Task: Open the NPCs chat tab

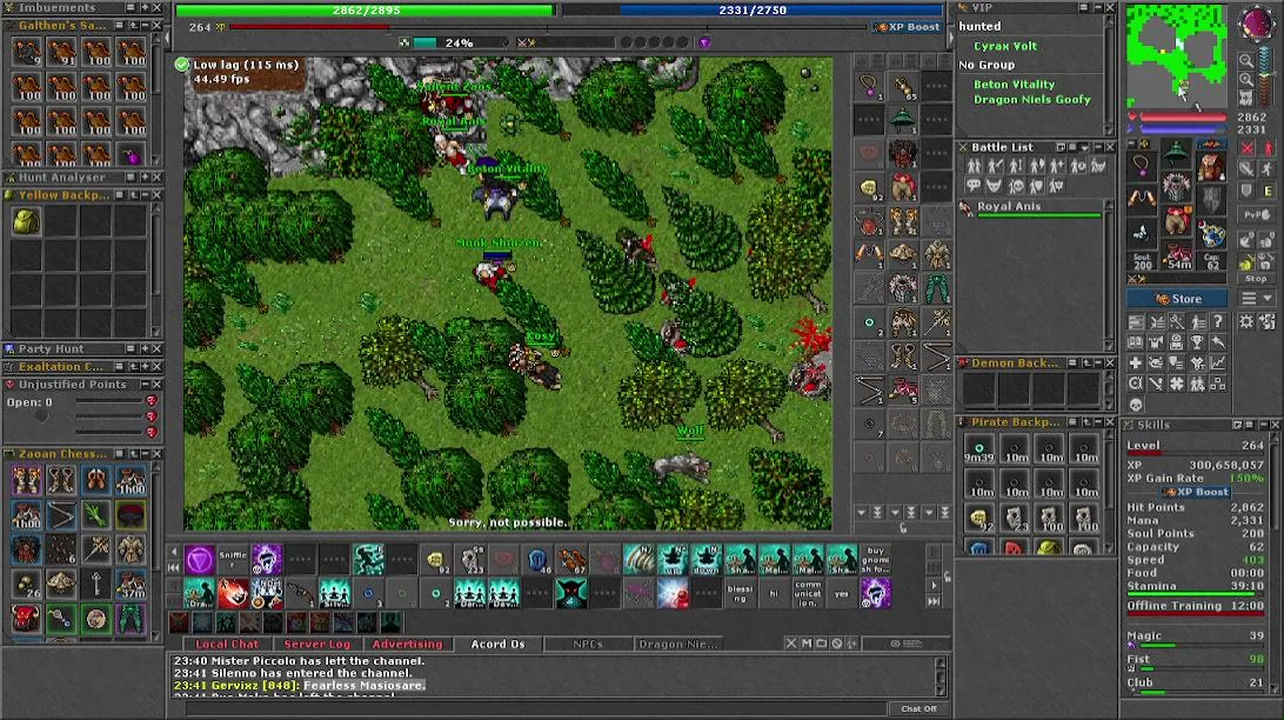Action: (x=587, y=644)
